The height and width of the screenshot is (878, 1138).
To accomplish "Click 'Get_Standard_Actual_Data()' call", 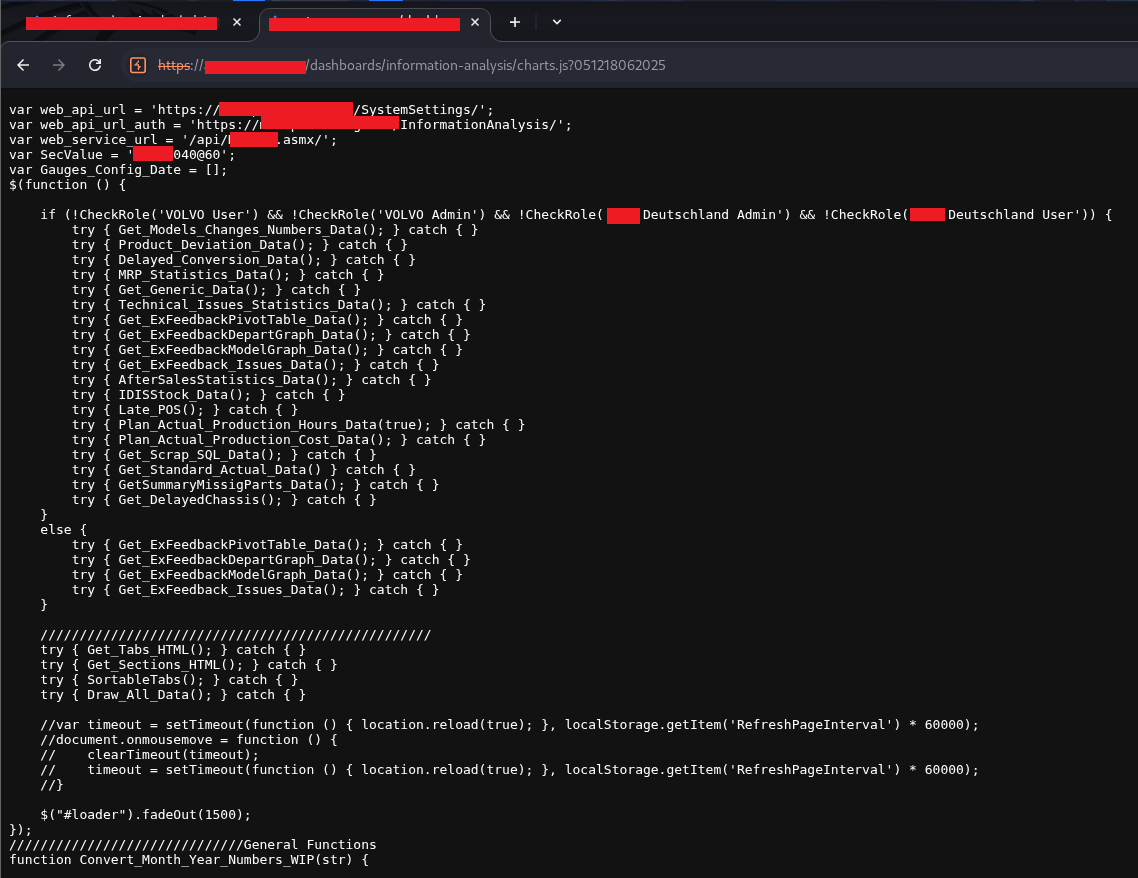I will coord(220,470).
